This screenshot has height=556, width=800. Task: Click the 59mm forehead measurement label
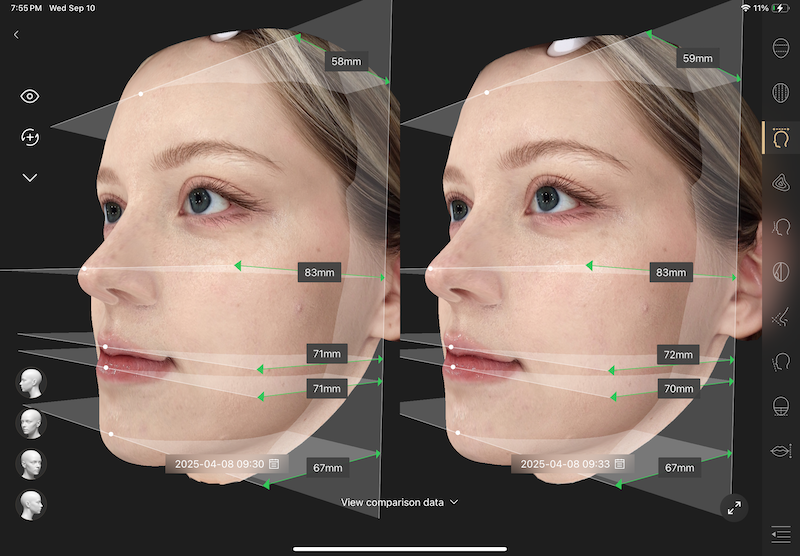(x=697, y=59)
